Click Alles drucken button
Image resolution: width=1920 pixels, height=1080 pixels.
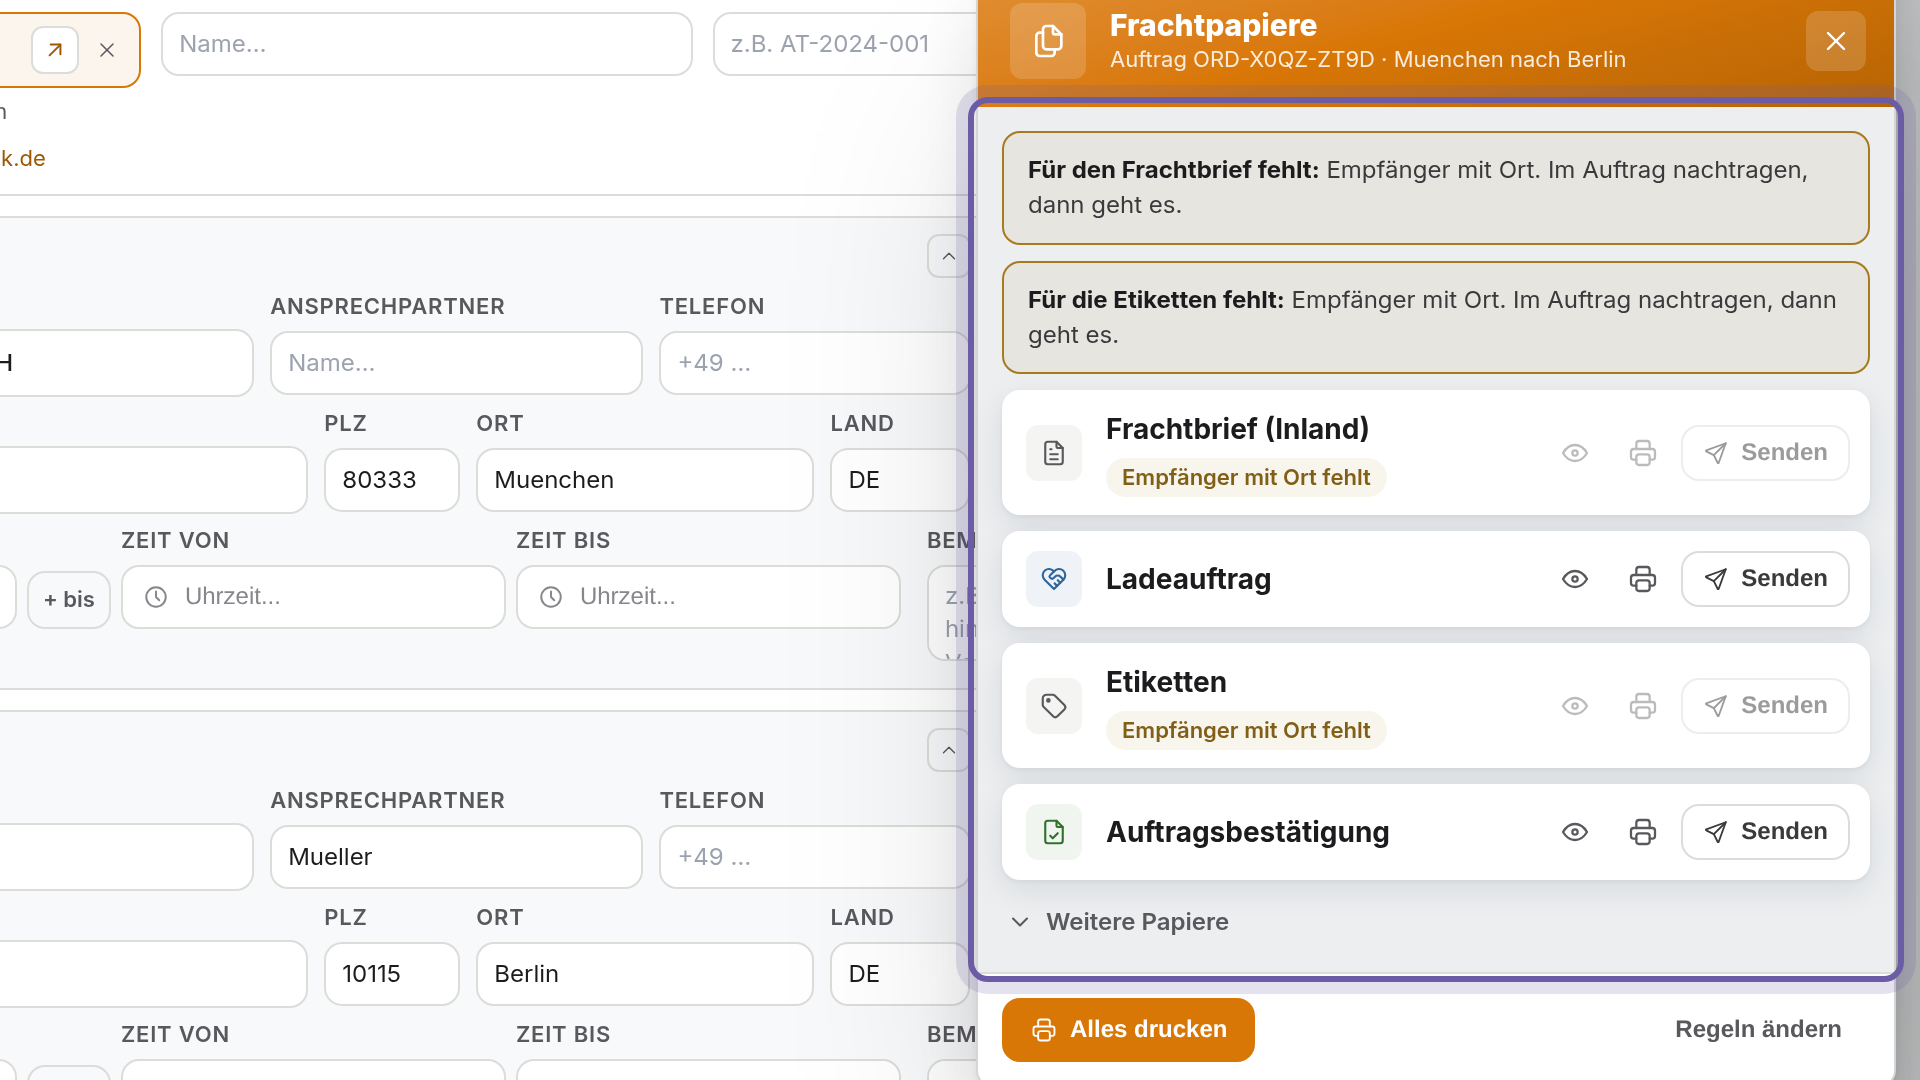pos(1128,1030)
